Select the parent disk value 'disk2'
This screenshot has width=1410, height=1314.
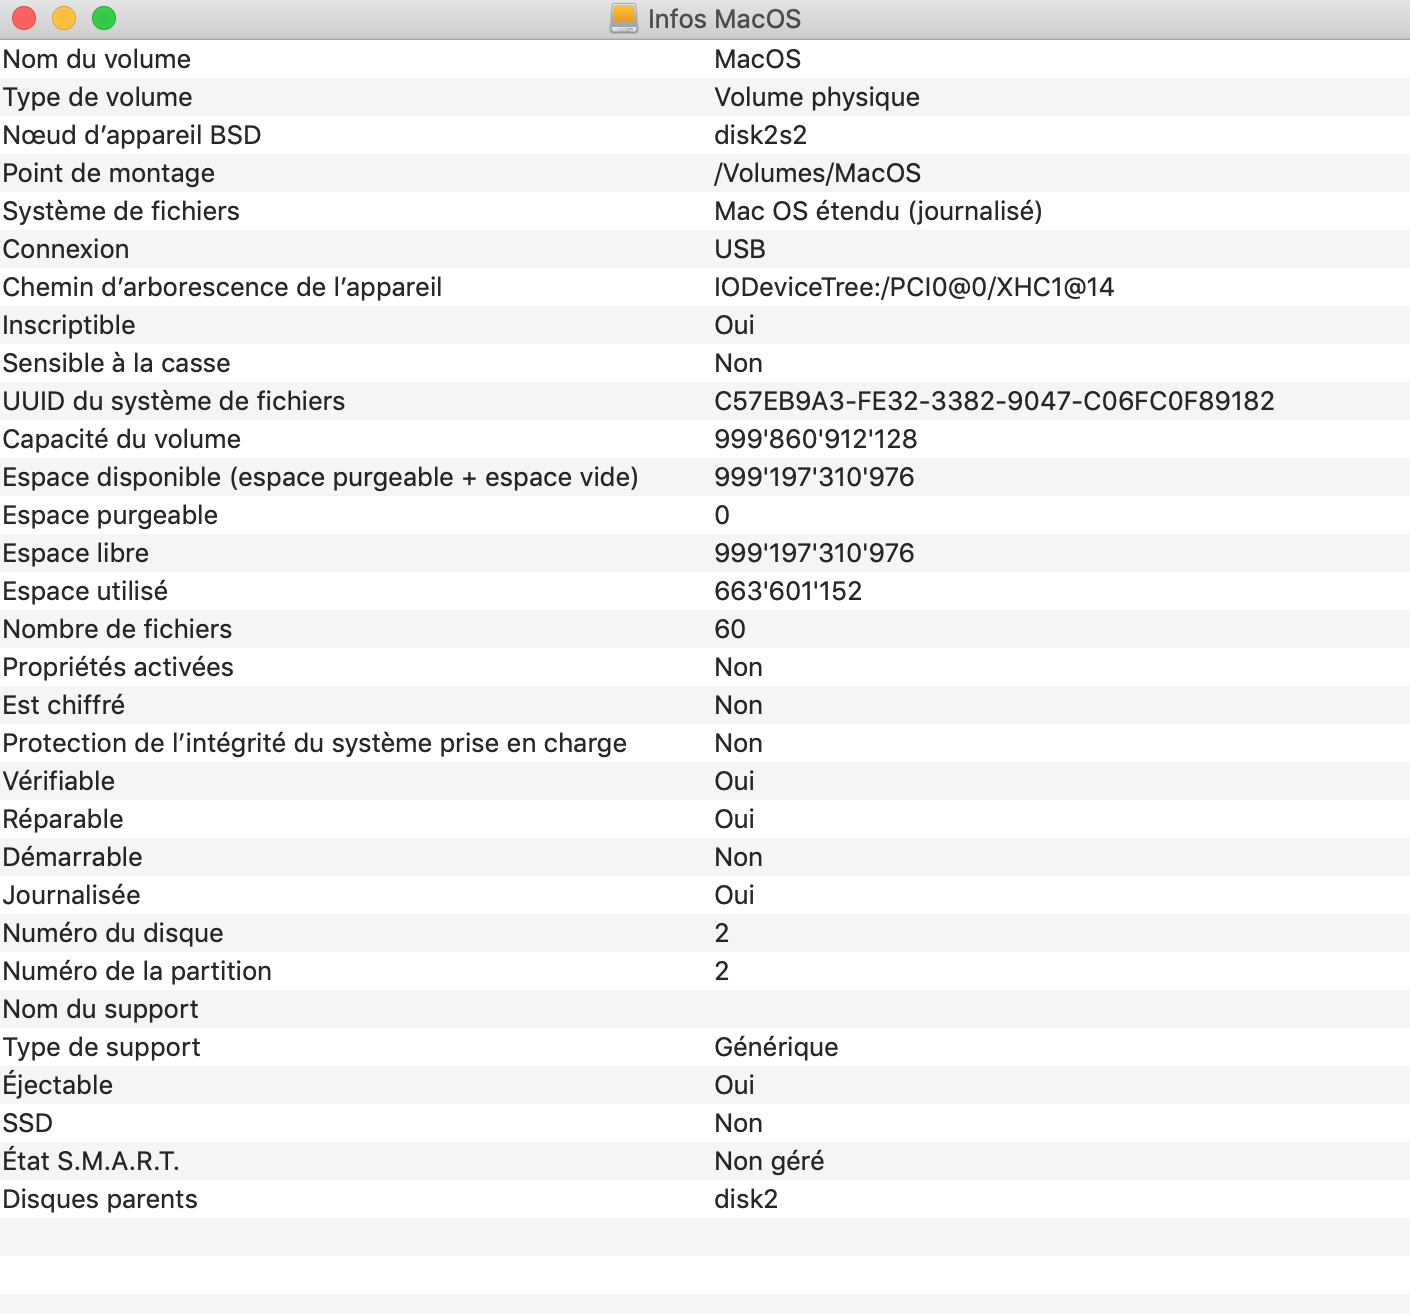[x=747, y=1199]
